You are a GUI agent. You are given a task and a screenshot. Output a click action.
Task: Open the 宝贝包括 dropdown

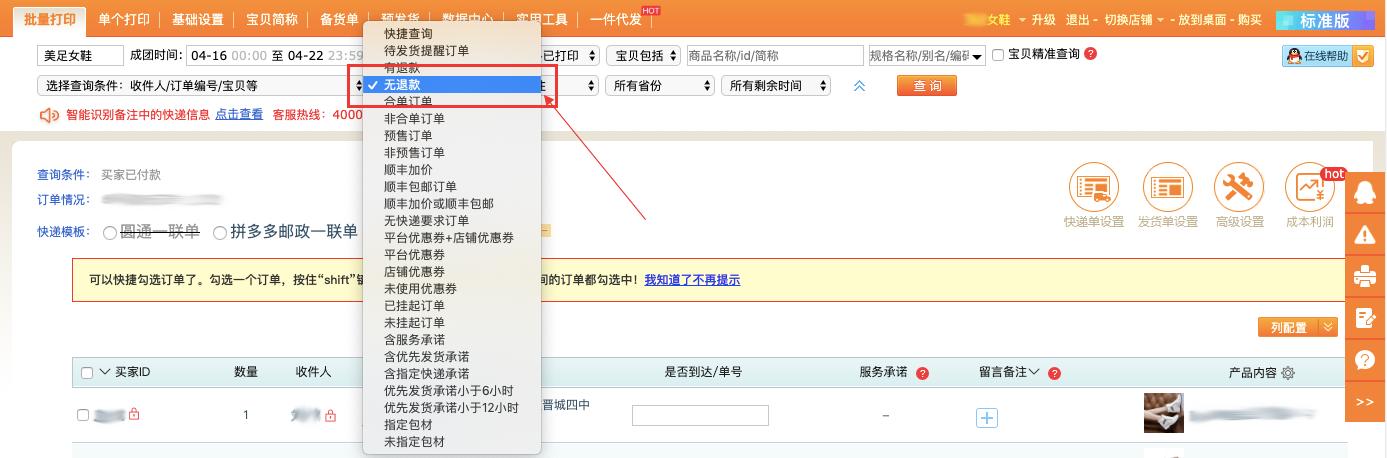pos(642,56)
